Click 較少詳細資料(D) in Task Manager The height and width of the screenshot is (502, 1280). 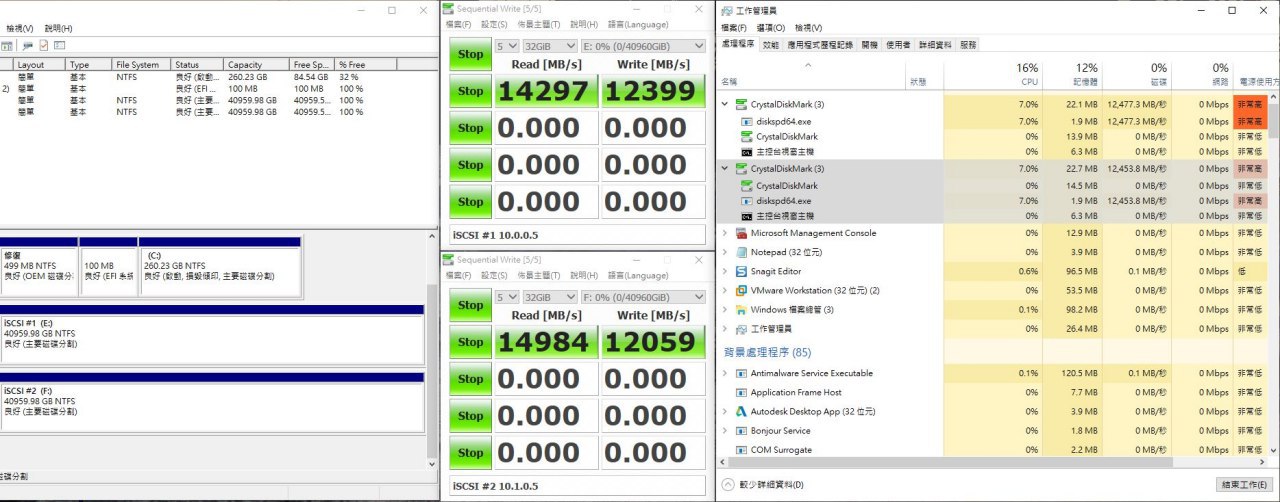pyautogui.click(x=771, y=484)
